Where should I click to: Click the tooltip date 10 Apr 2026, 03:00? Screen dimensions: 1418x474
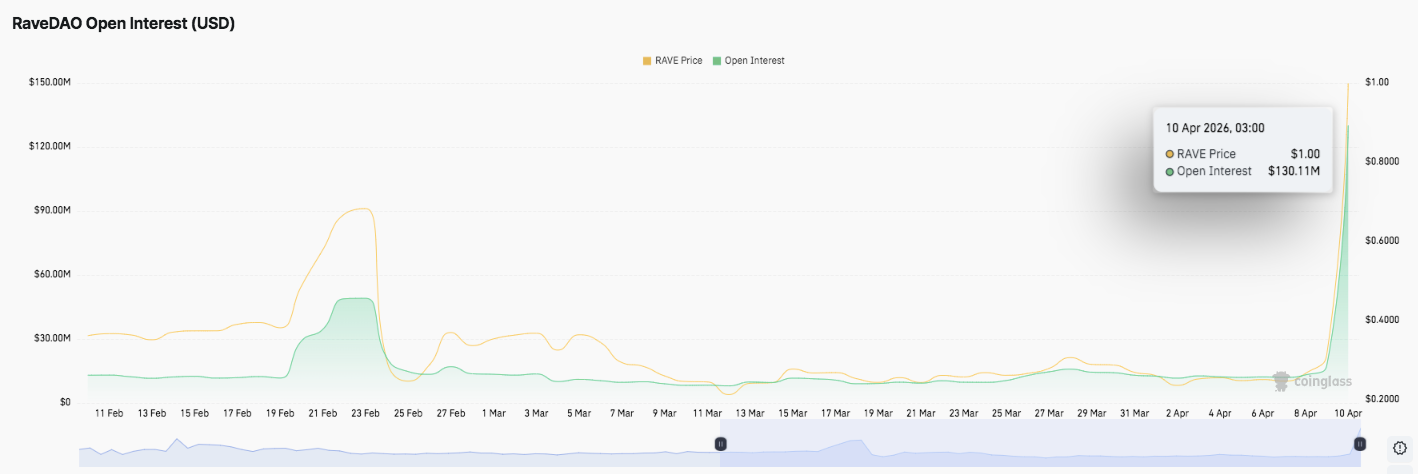(x=1215, y=128)
